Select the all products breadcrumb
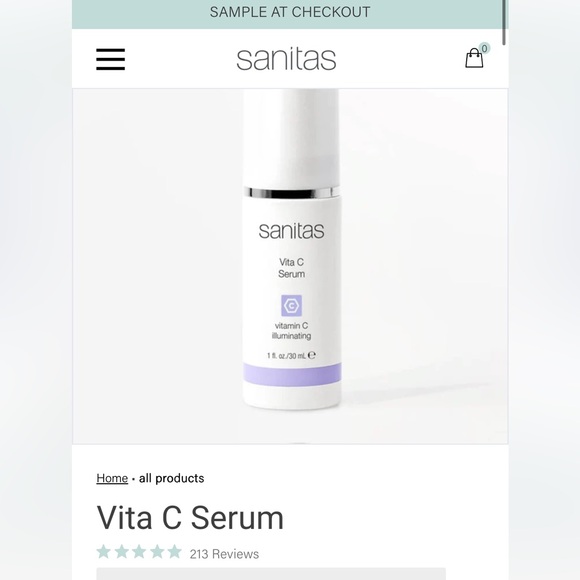Viewport: 580px width, 580px height. coord(172,478)
